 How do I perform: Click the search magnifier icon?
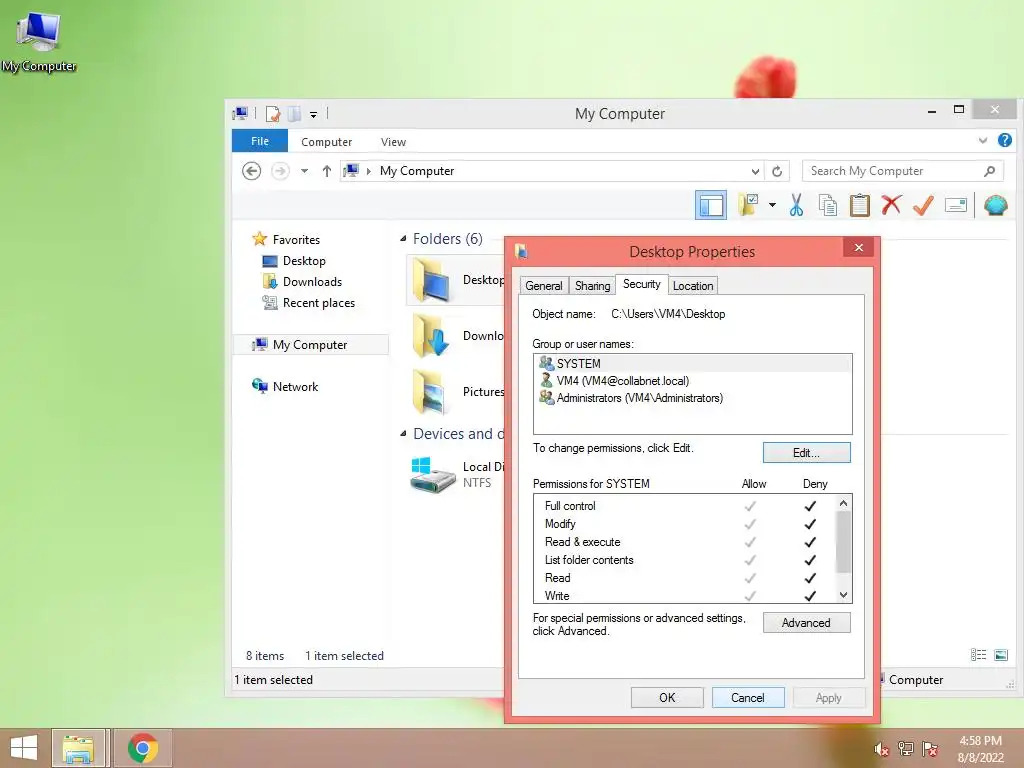pyautogui.click(x=989, y=171)
